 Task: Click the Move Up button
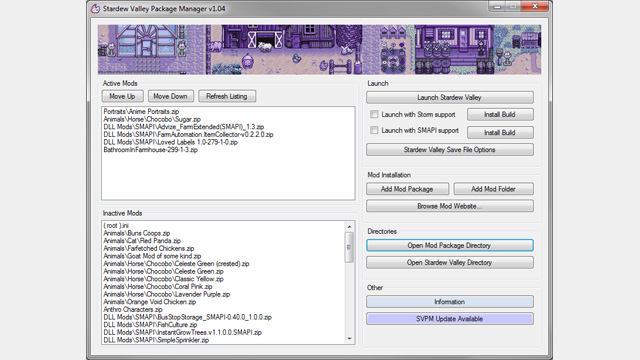point(122,96)
